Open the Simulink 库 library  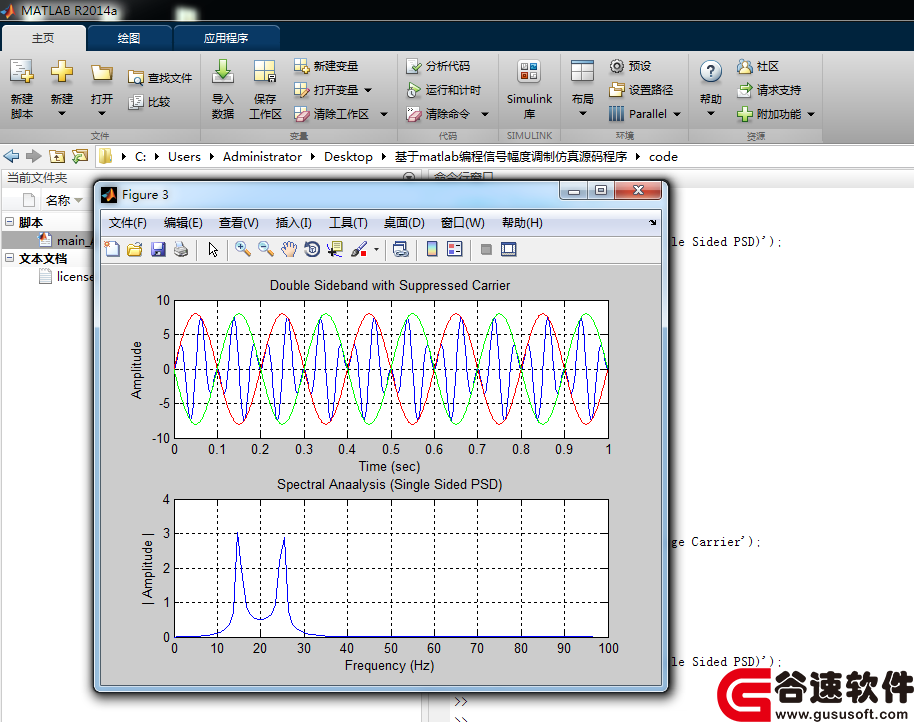[x=529, y=89]
